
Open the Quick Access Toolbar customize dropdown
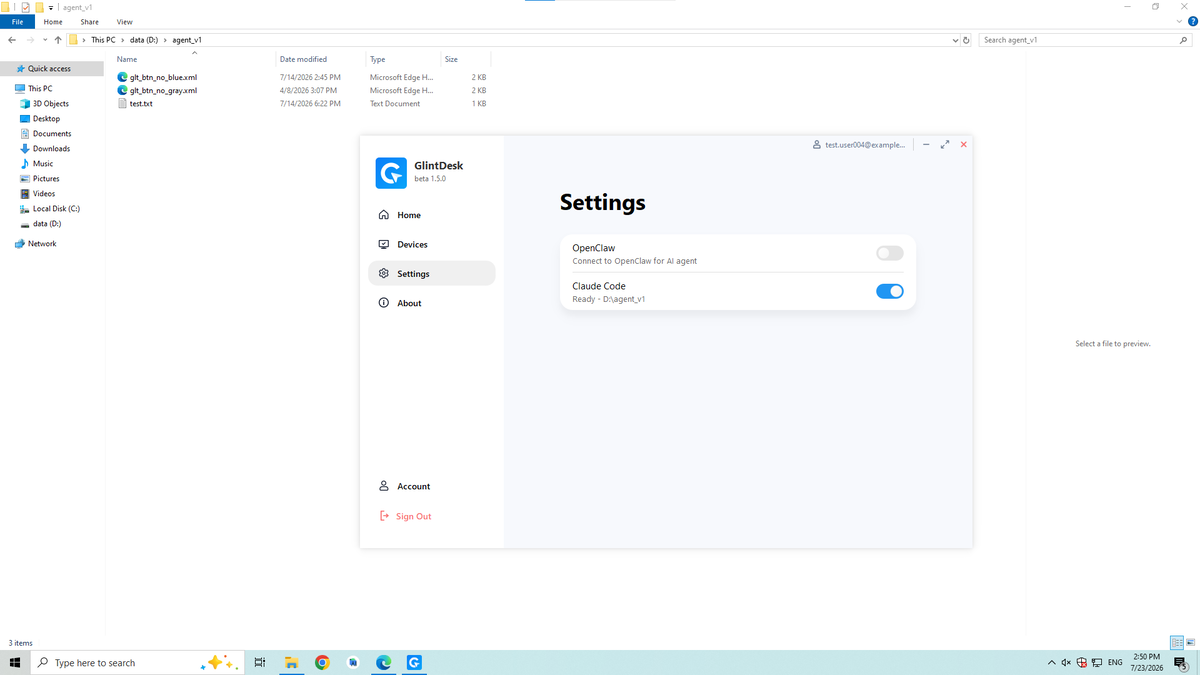pyautogui.click(x=50, y=7)
